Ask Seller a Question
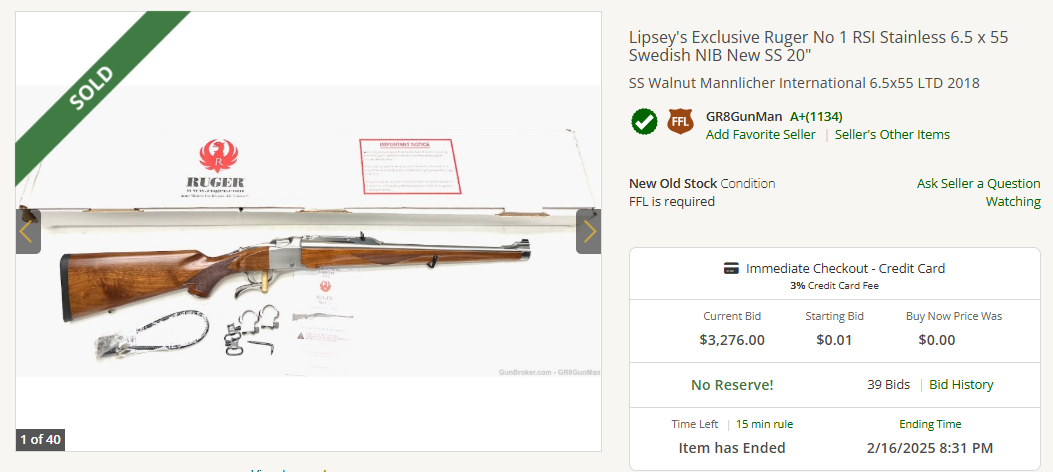 click(978, 183)
